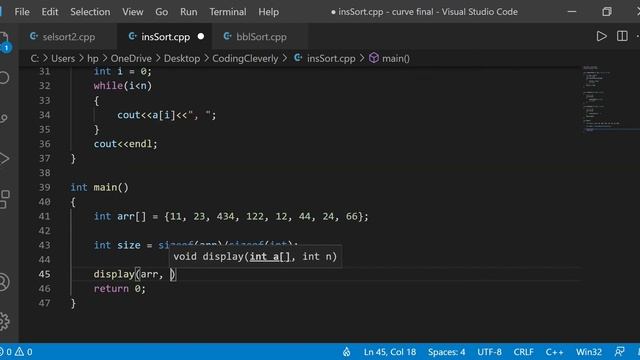Open the Run menu
This screenshot has width=640, height=360.
[x=189, y=12]
